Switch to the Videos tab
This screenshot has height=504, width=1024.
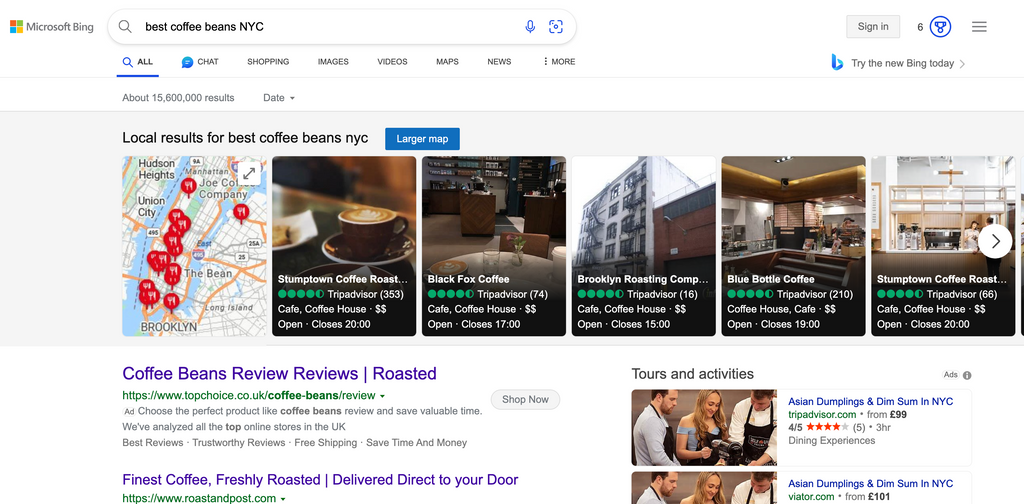coord(392,62)
